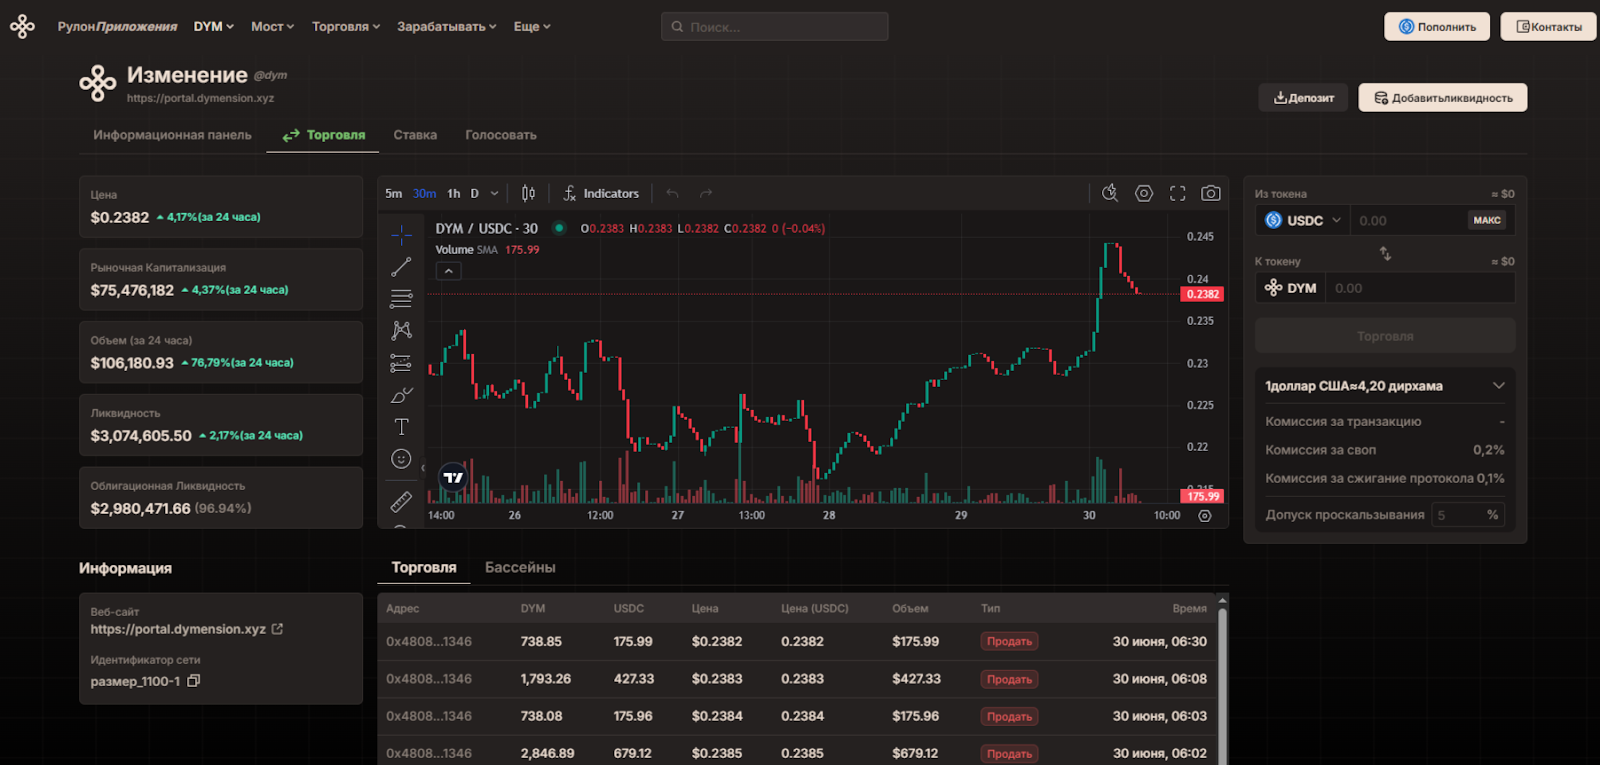1600x765 pixels.
Task: Select the trend line drawing tool
Action: [x=401, y=267]
